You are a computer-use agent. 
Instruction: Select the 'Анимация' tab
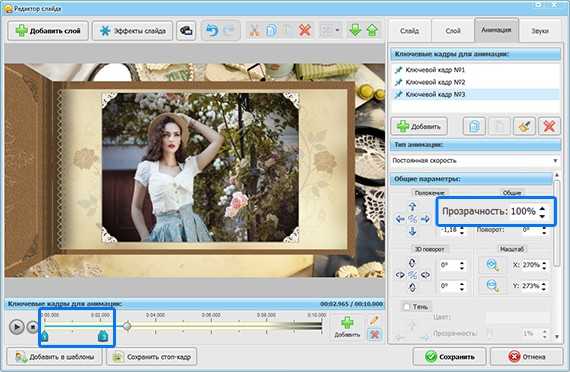click(x=496, y=30)
